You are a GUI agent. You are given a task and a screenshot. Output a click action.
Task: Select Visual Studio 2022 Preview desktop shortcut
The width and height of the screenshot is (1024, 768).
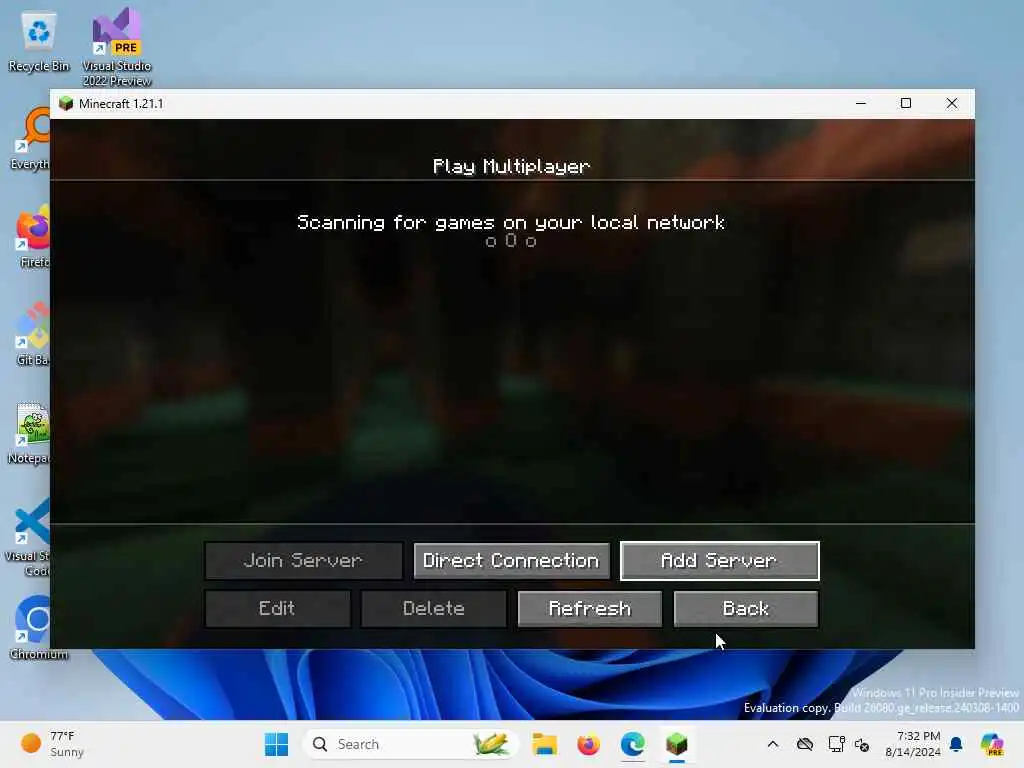coord(117,47)
